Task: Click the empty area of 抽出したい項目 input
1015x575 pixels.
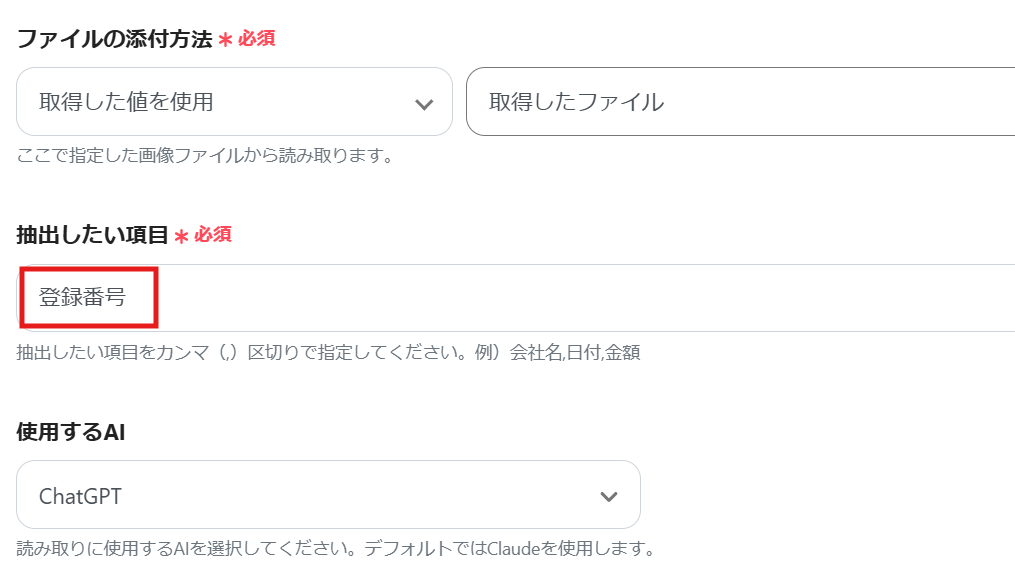Action: tap(580, 298)
